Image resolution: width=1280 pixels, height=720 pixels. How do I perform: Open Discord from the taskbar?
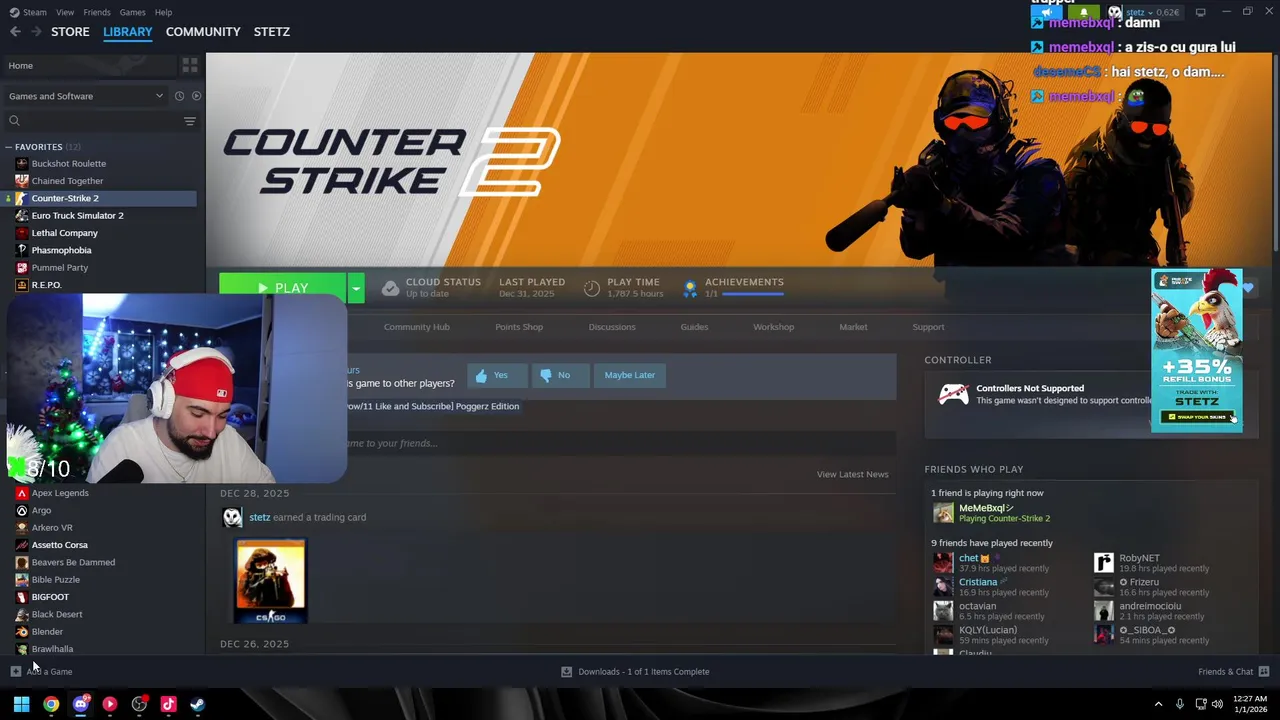pyautogui.click(x=81, y=704)
